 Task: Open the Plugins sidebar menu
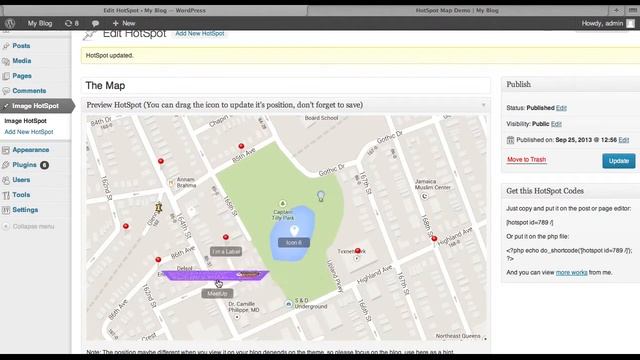click(24, 165)
